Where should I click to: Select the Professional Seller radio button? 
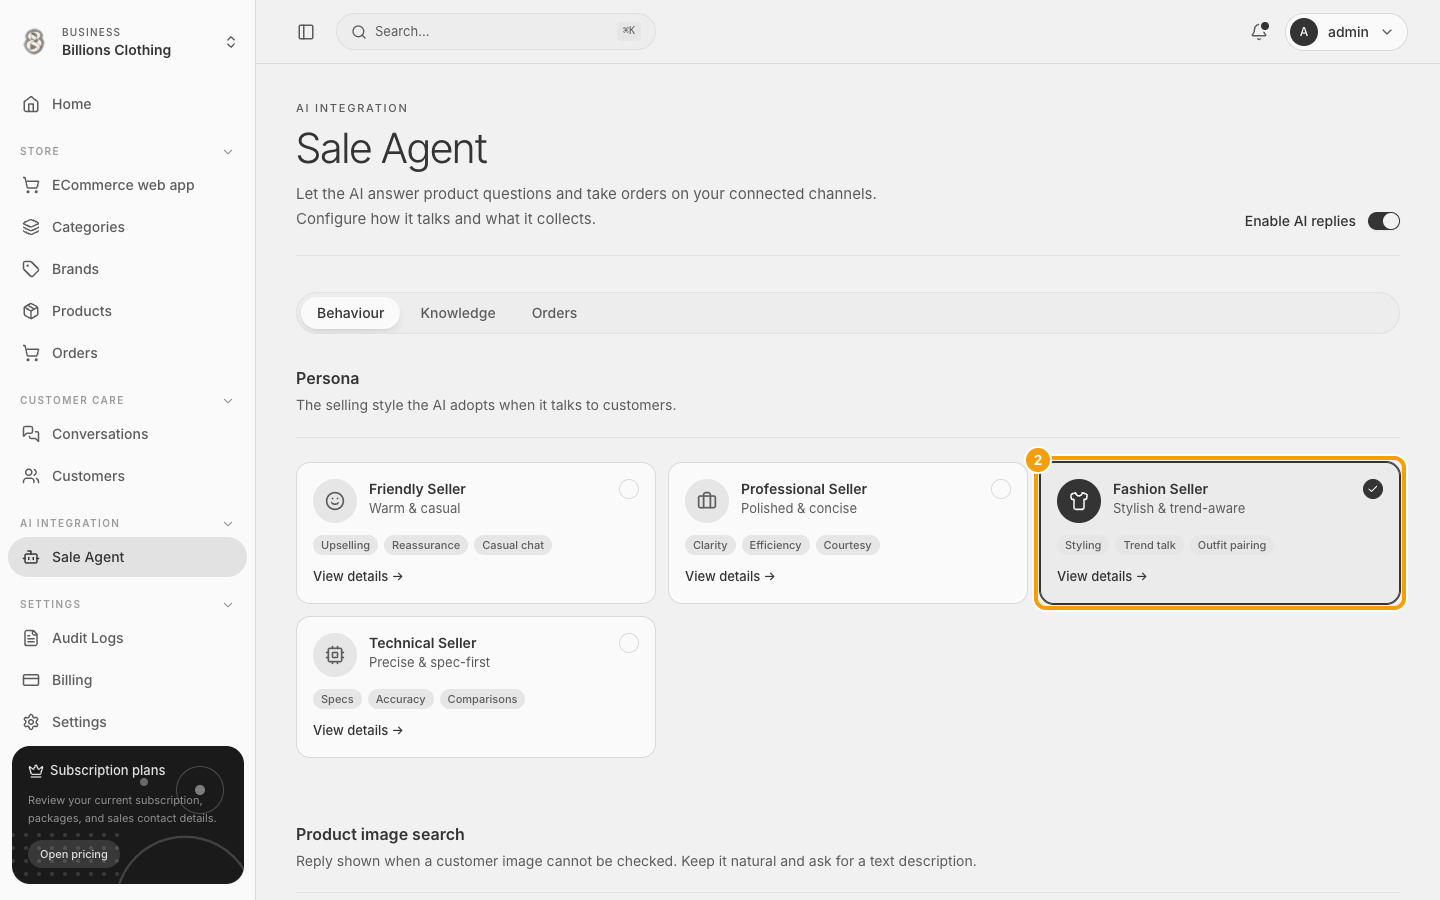point(1001,489)
